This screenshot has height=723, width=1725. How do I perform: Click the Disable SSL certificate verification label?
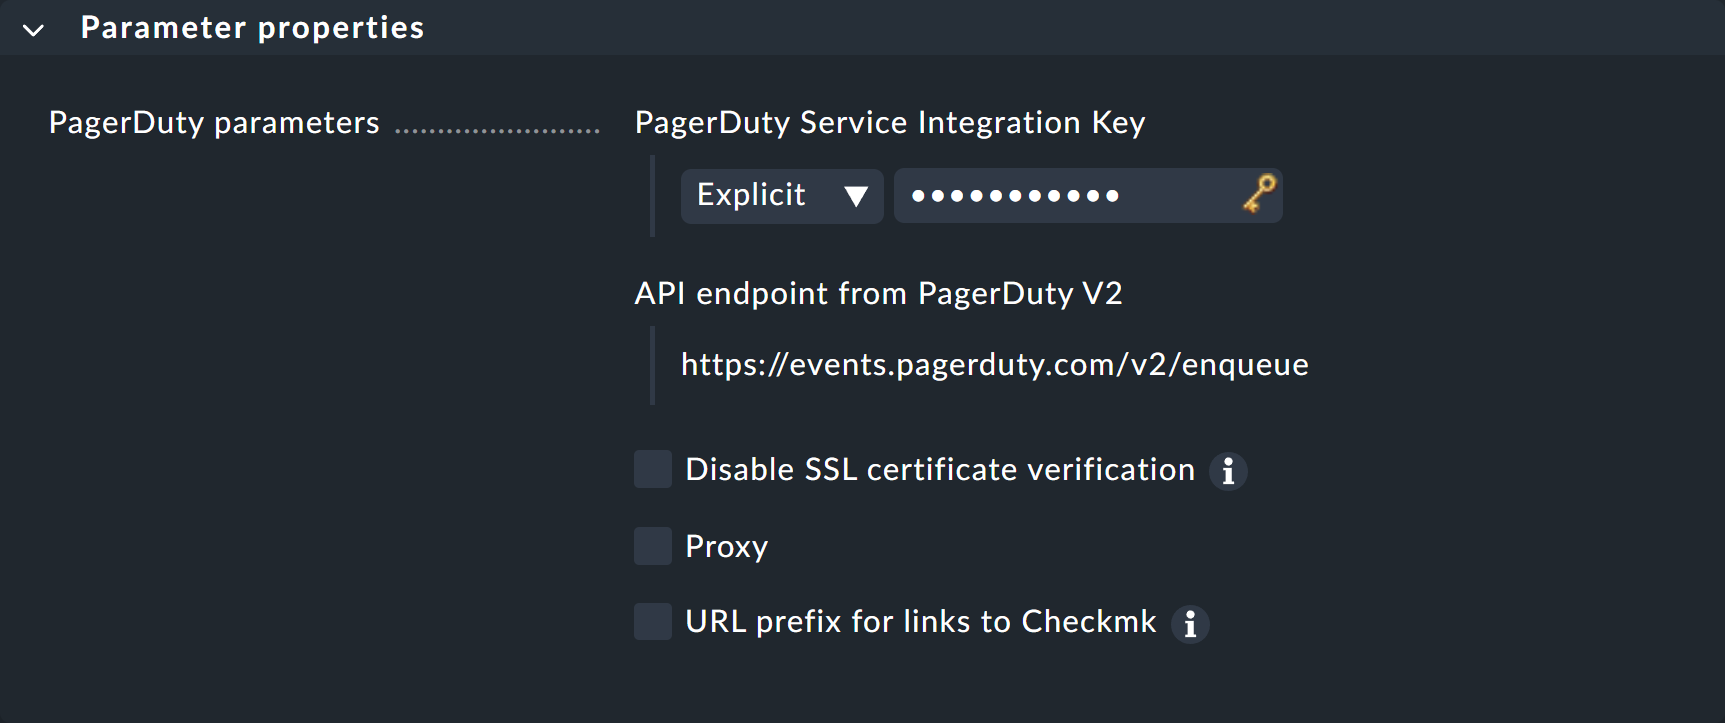point(940,469)
